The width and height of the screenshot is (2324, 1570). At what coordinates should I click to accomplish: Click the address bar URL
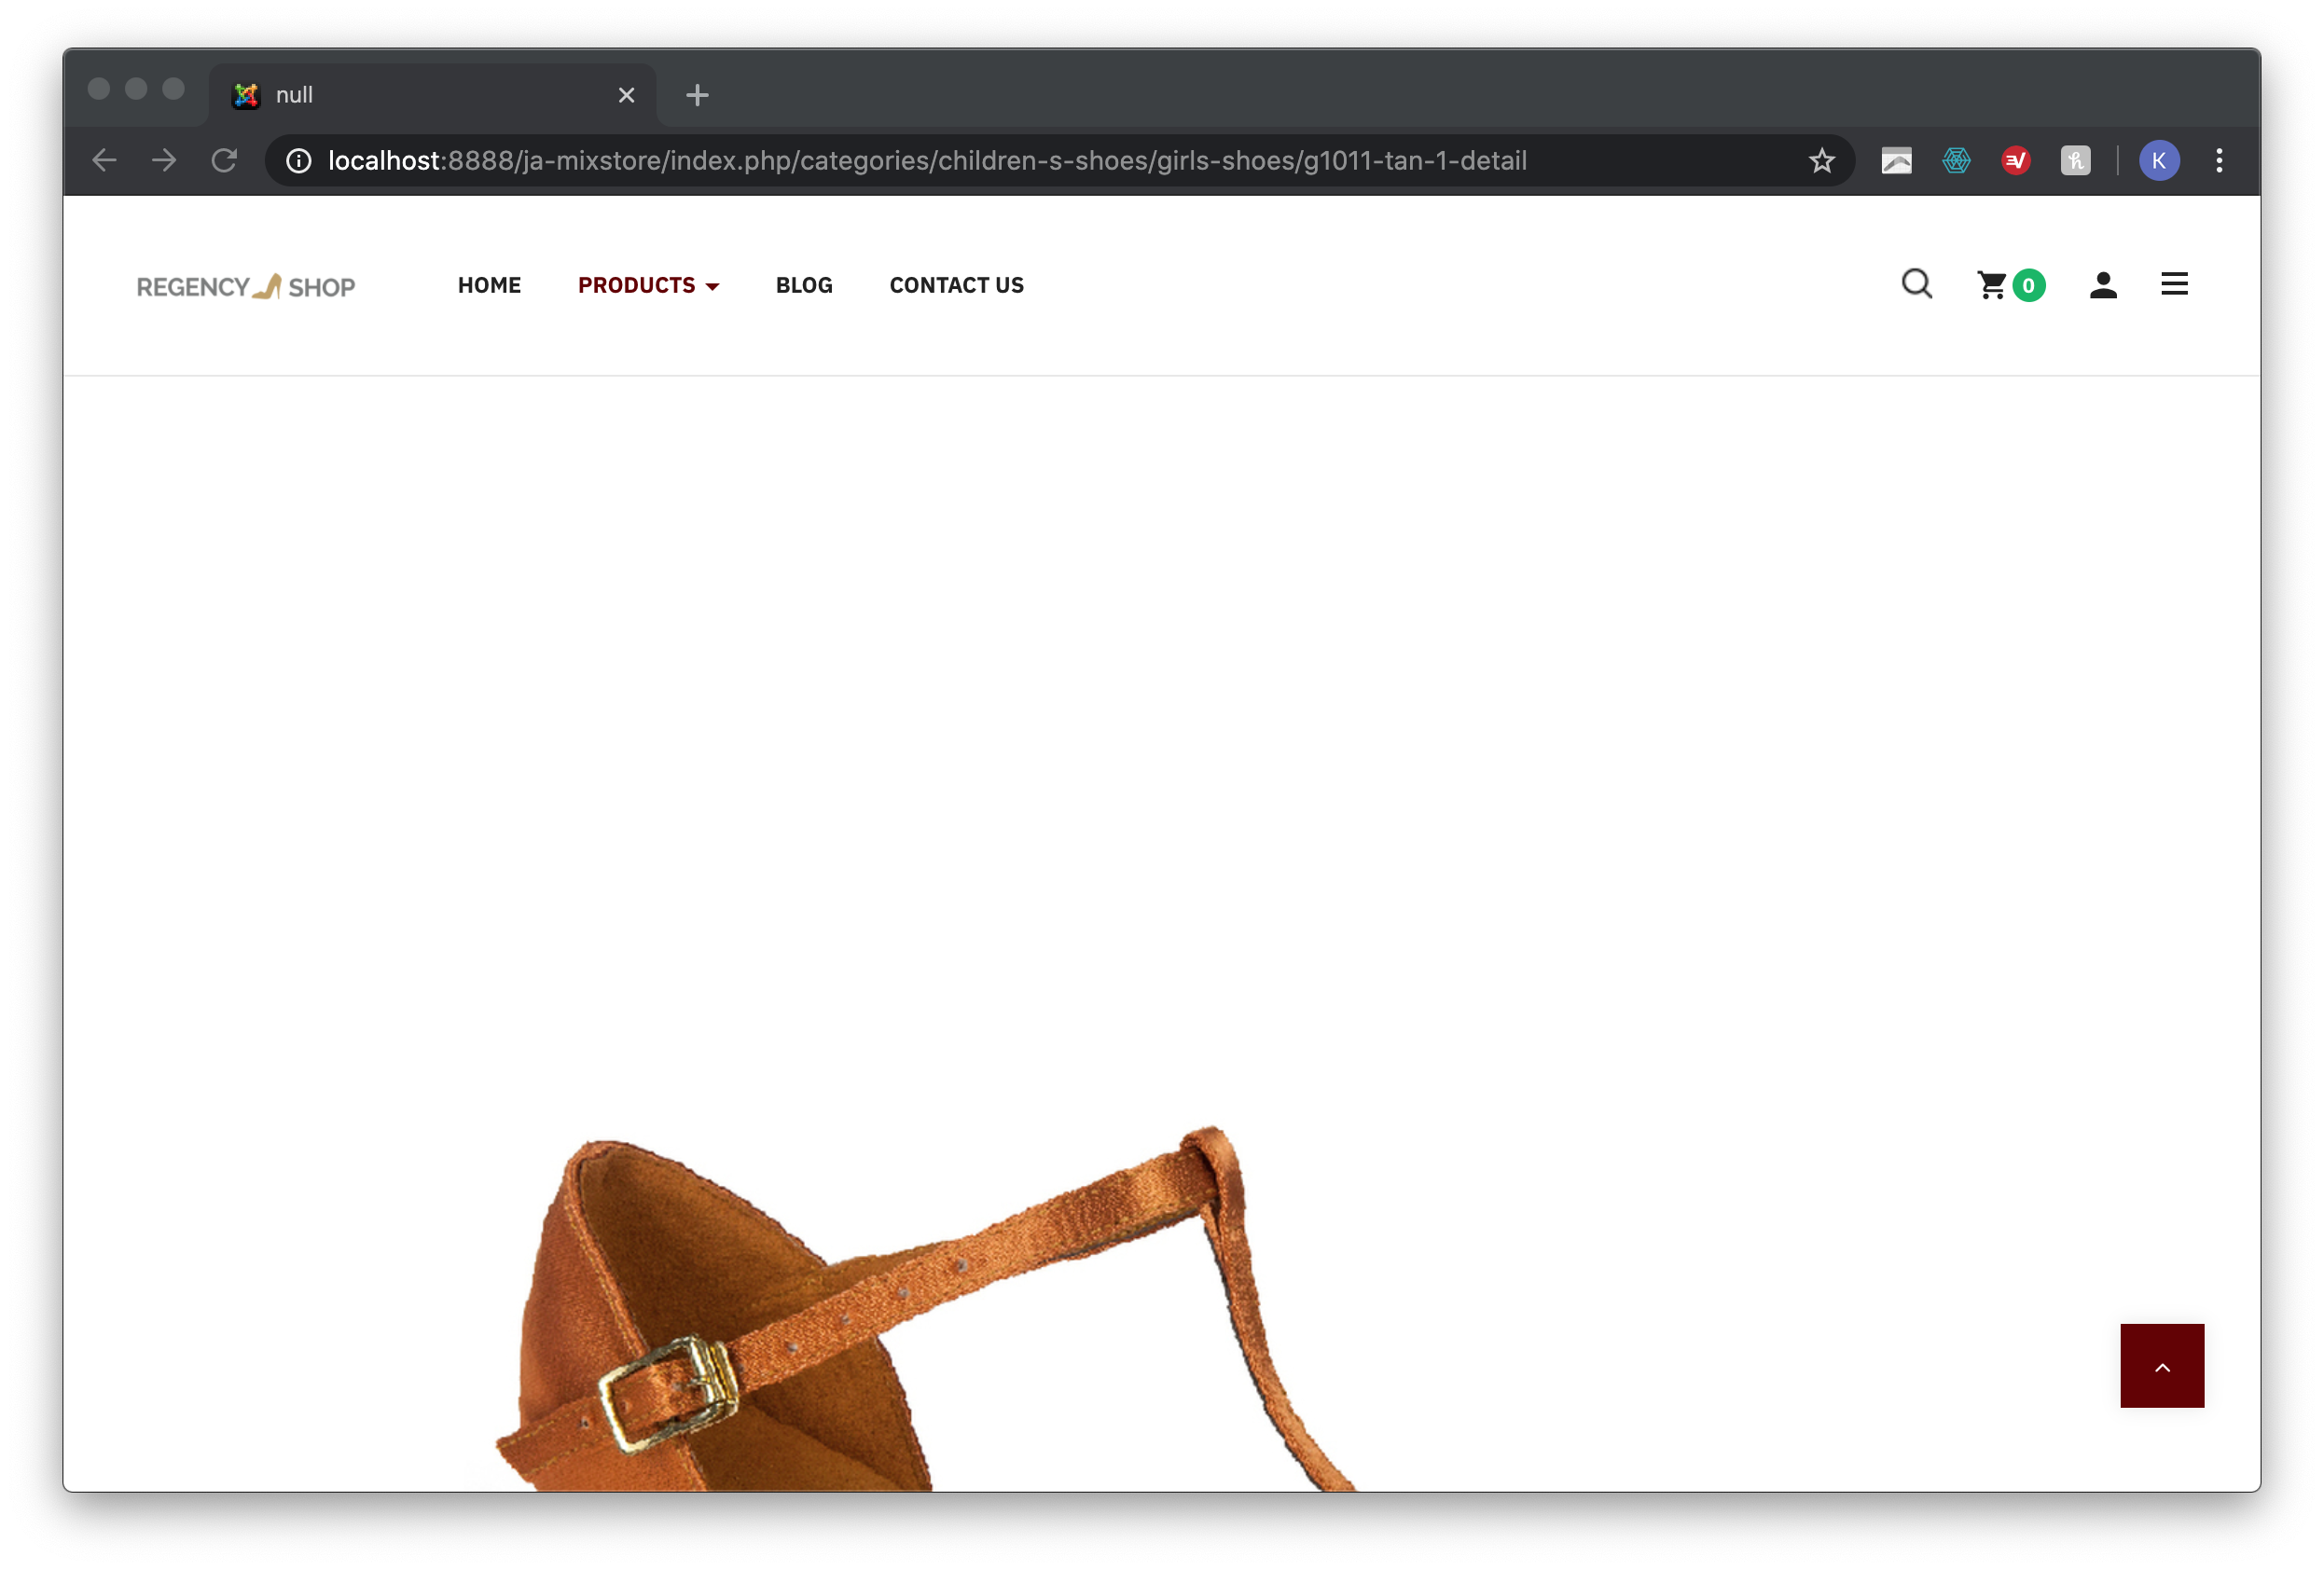coord(926,160)
